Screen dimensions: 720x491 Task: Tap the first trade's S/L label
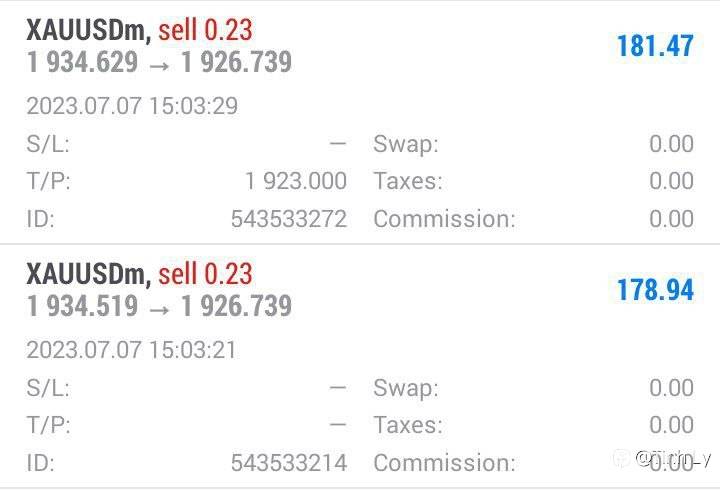pos(48,144)
